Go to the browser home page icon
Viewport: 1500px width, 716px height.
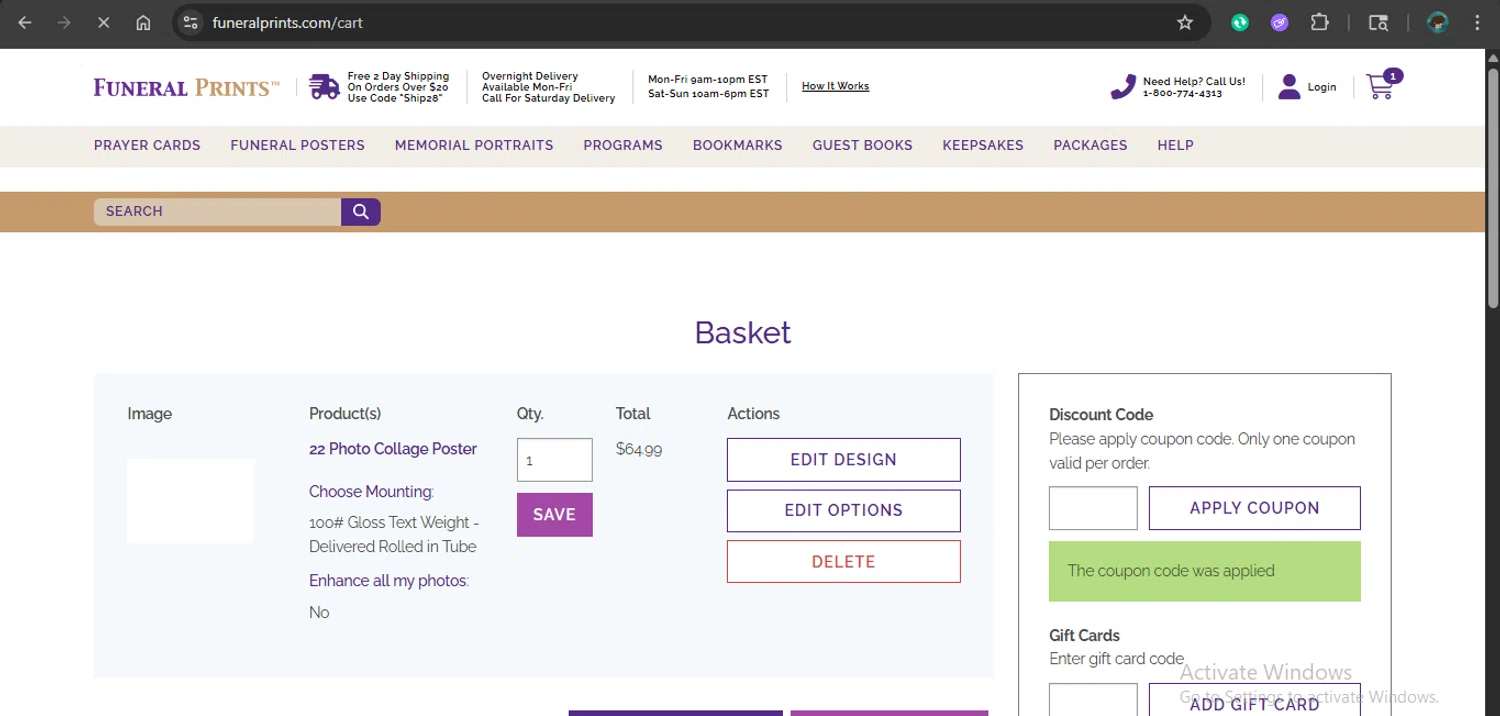click(x=143, y=22)
